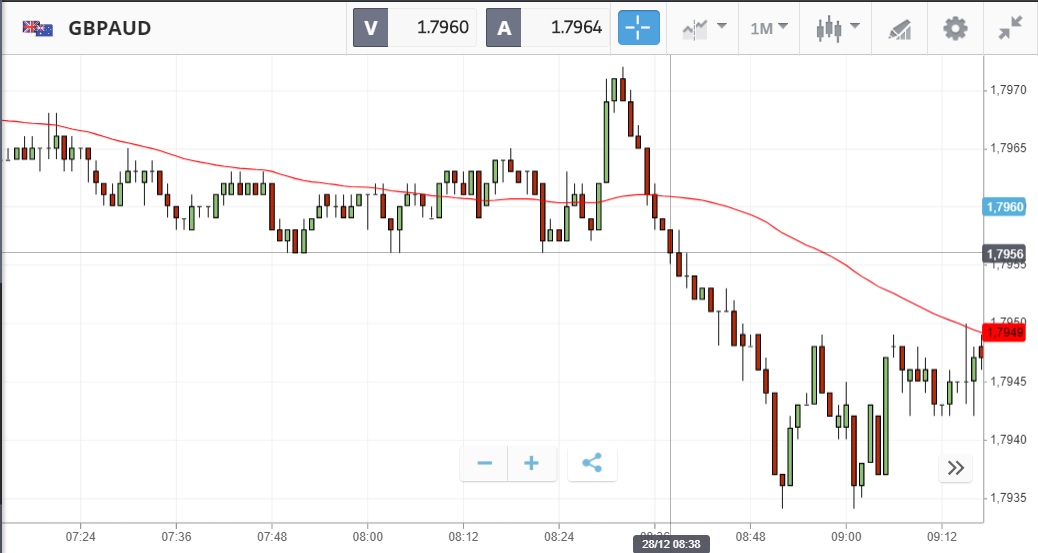This screenshot has width=1038, height=553.
Task: Open the indicators dropdown
Action: click(x=704, y=28)
